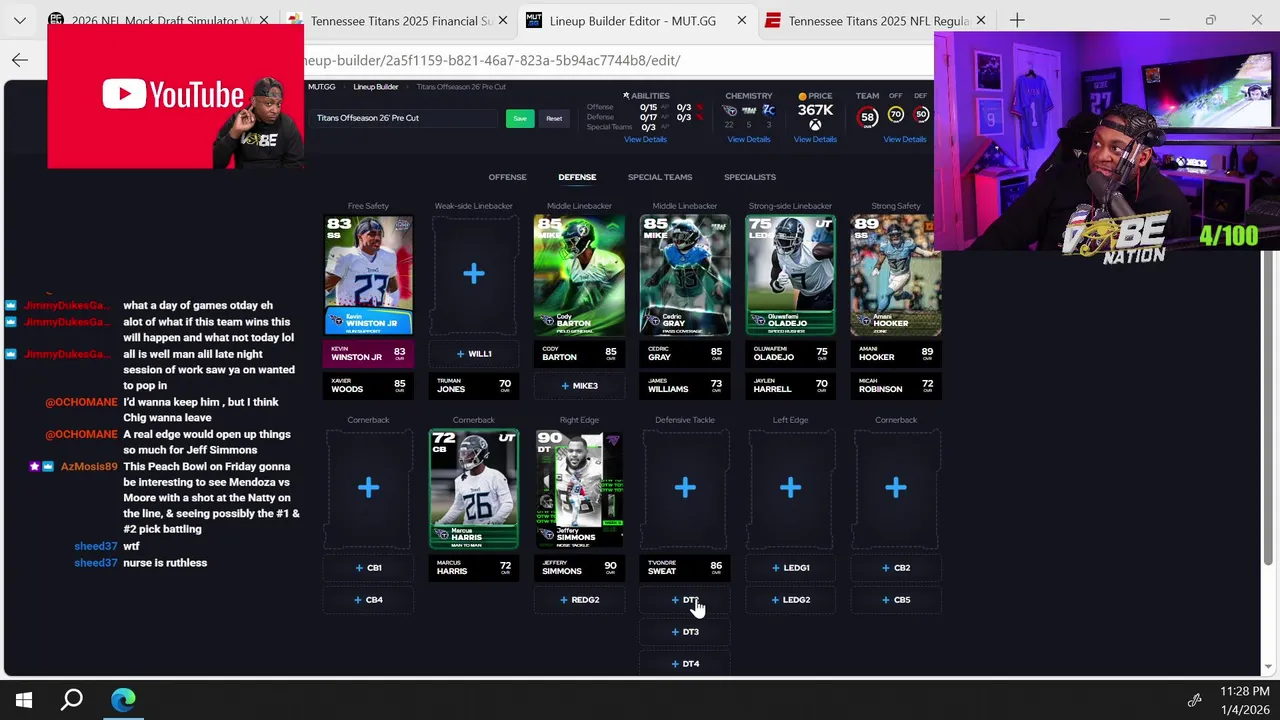The image size is (1280, 720).
Task: Open Microsoft Edge from the taskbar
Action: coord(123,700)
